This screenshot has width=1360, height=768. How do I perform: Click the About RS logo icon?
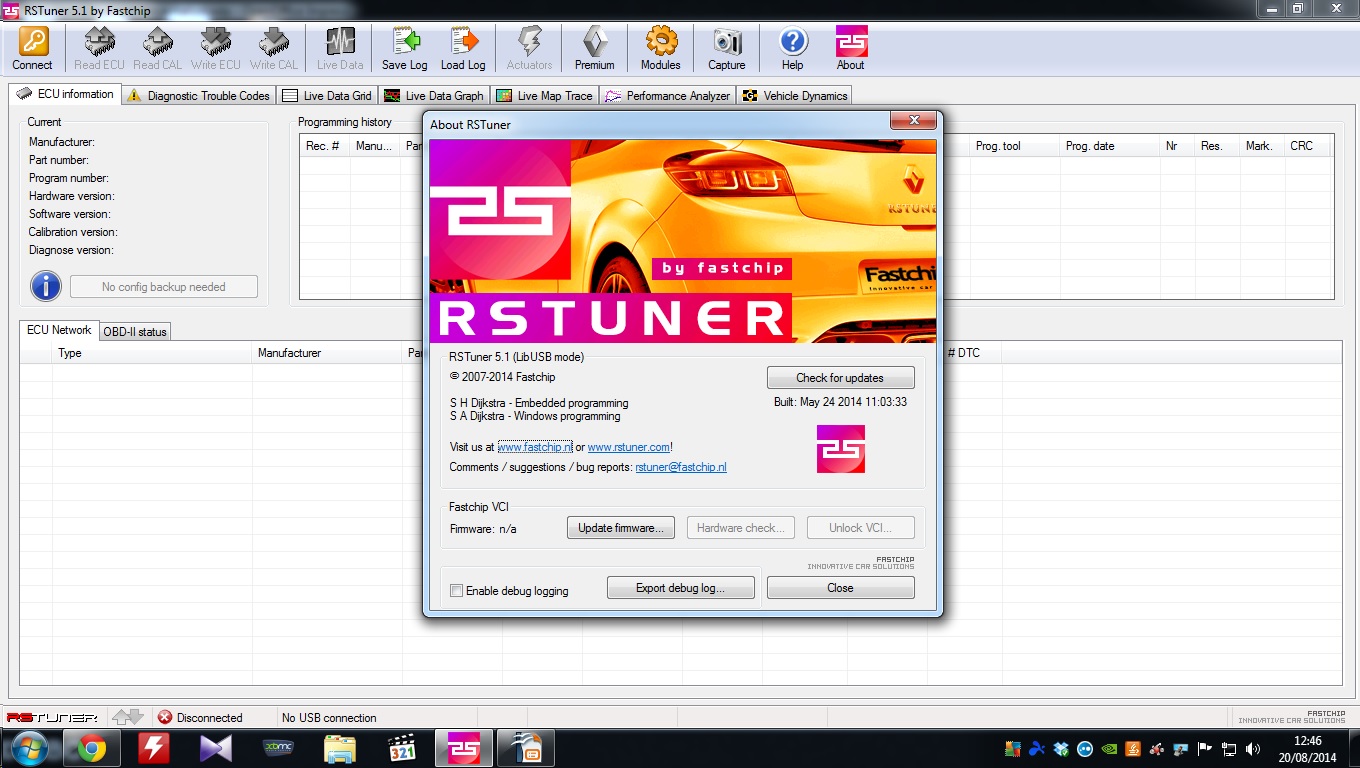pos(850,42)
